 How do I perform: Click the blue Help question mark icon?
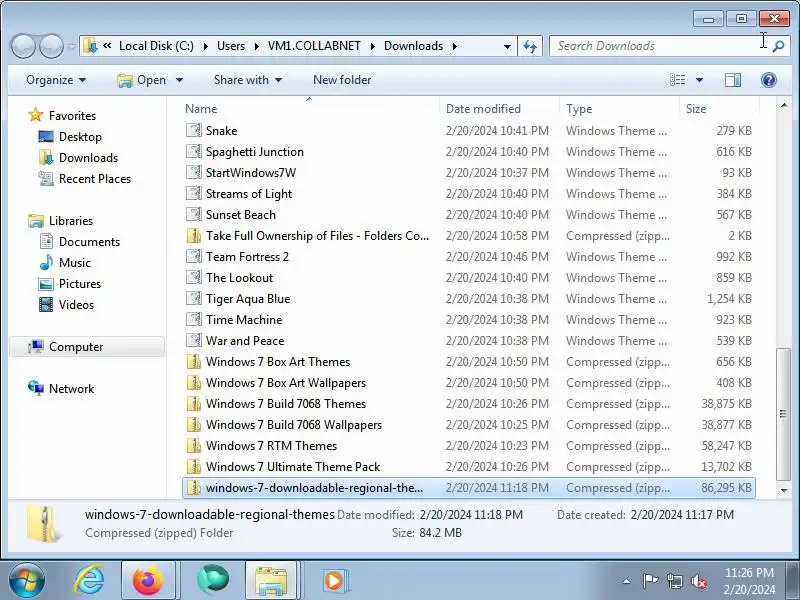click(x=768, y=80)
